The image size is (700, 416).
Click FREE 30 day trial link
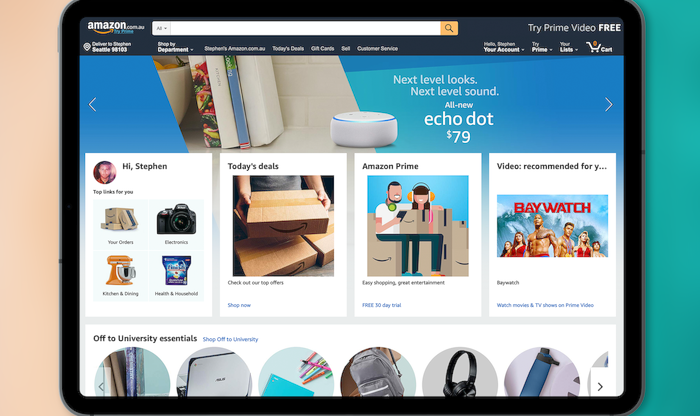pyautogui.click(x=381, y=305)
